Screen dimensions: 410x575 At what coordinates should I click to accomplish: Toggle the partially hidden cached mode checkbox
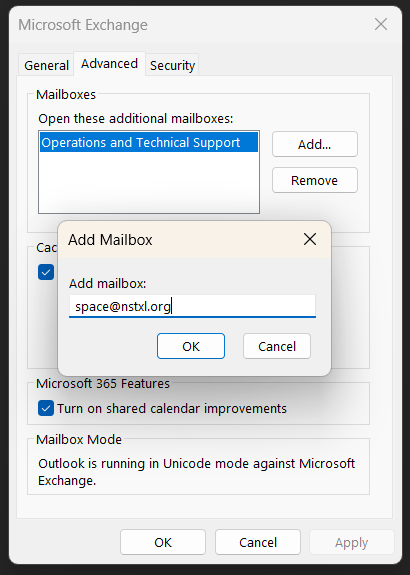[46, 272]
